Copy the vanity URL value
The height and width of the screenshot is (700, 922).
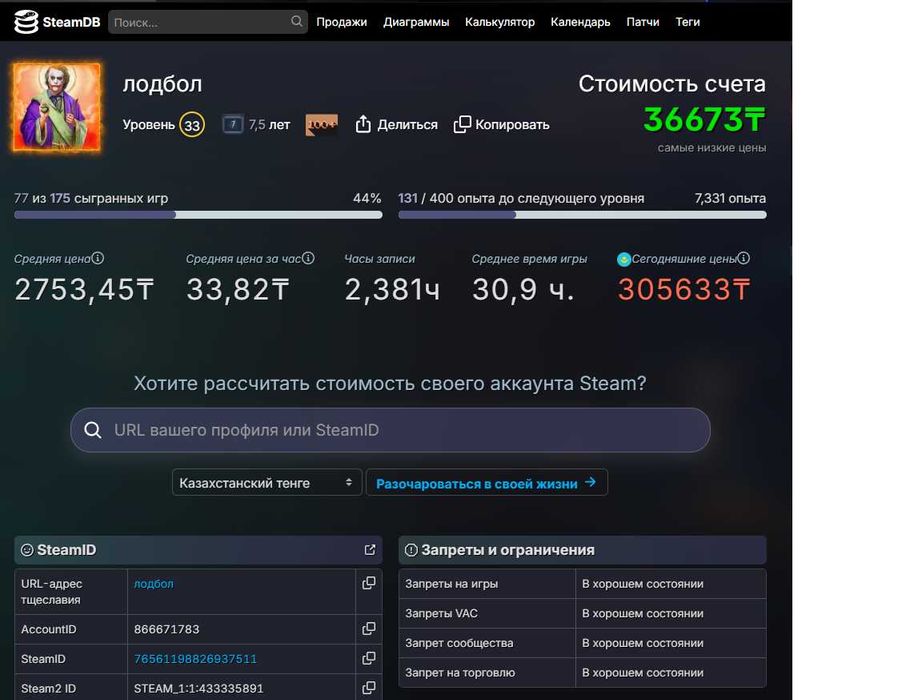[369, 583]
